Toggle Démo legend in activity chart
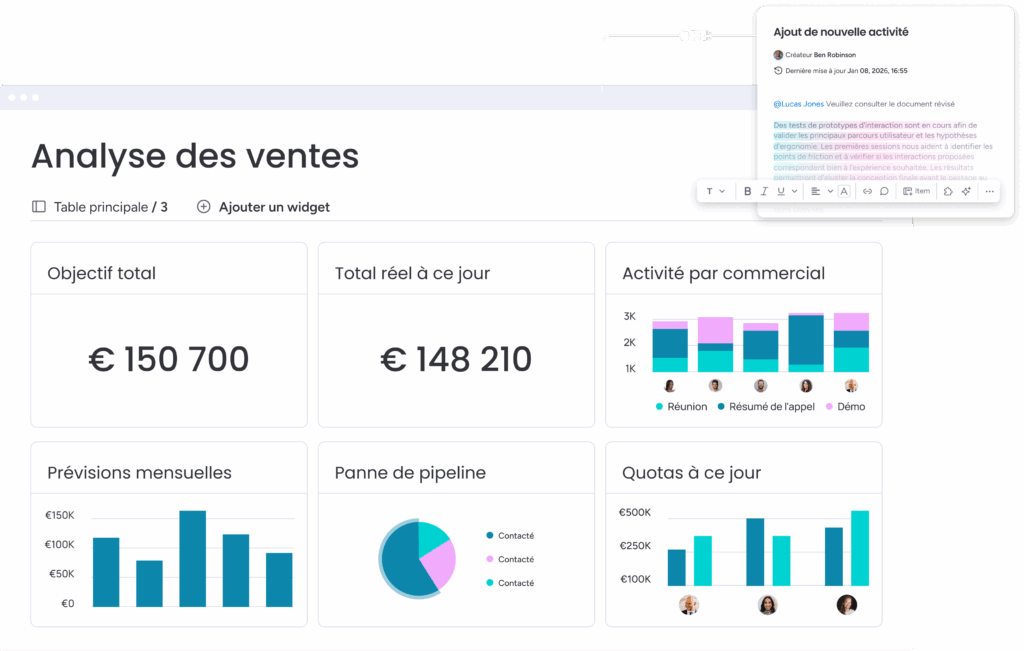This screenshot has height=651, width=1024. (845, 406)
